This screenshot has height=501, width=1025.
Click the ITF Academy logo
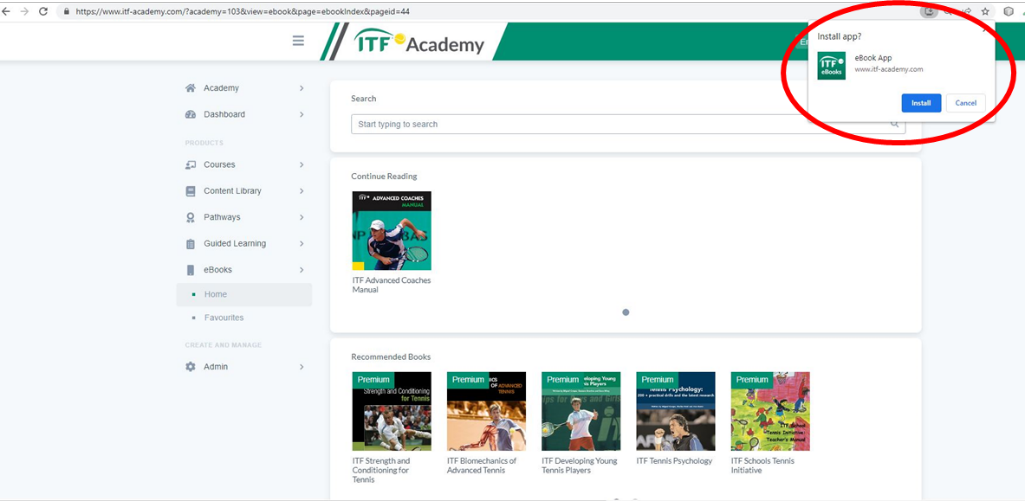click(419, 43)
